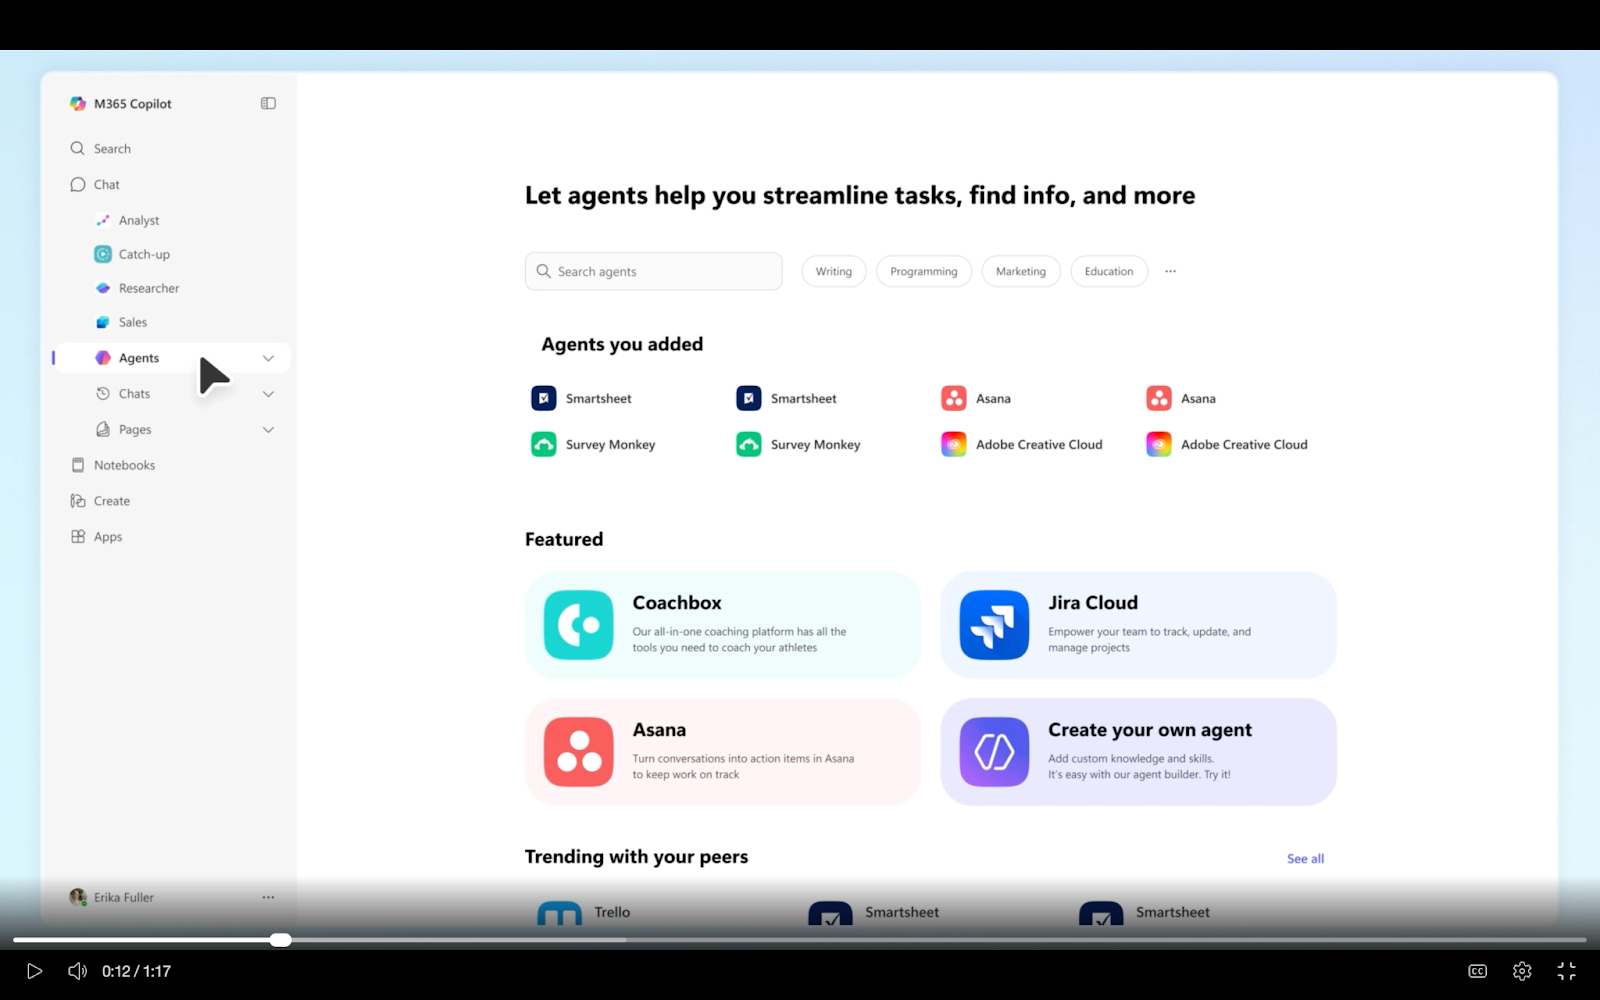Click See all for trending agents
The height and width of the screenshot is (1000, 1600).
(x=1305, y=859)
